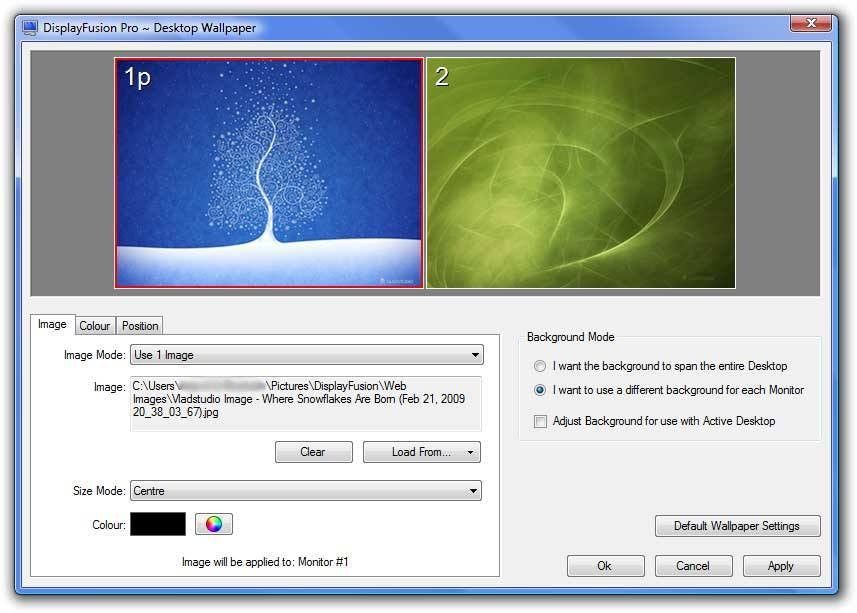Open the colour picker wheel icon
The height and width of the screenshot is (613, 857).
click(213, 523)
